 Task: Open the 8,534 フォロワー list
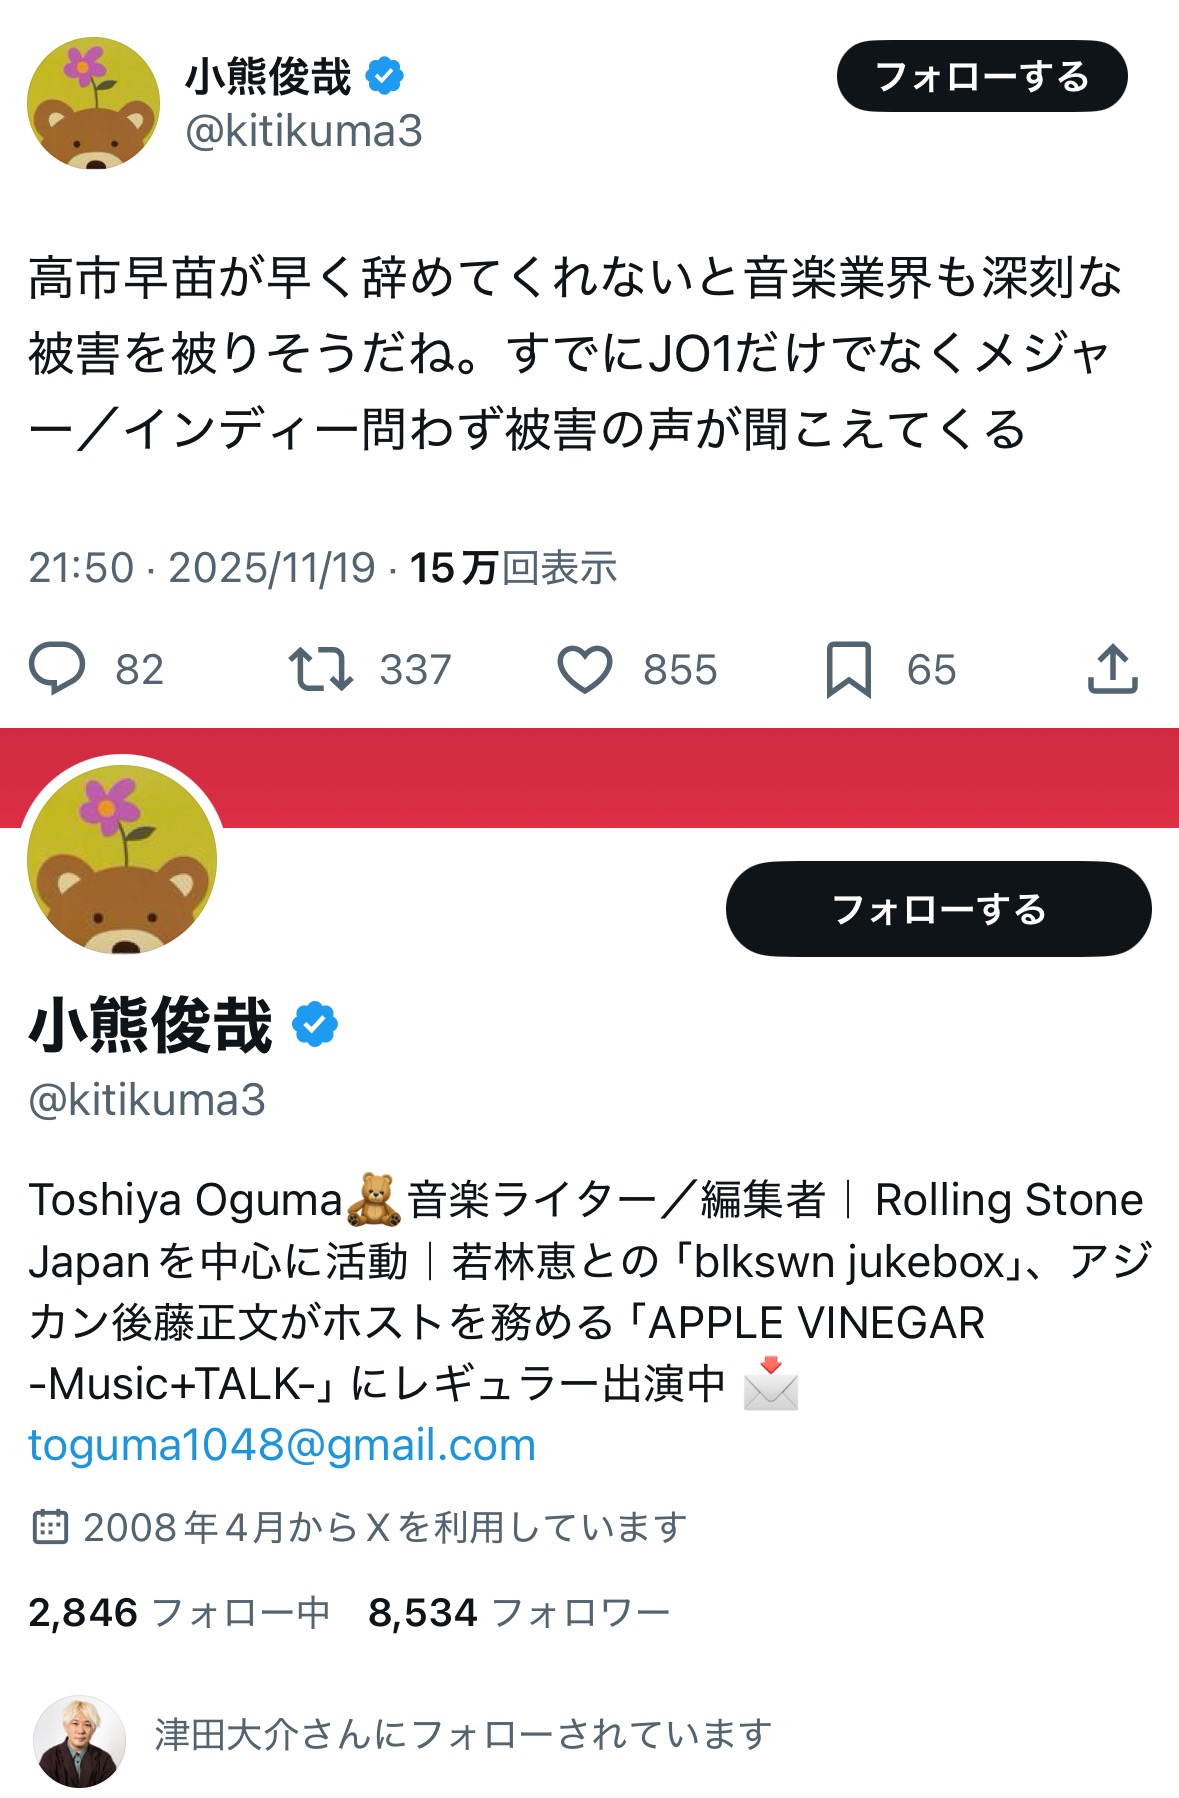click(518, 1613)
